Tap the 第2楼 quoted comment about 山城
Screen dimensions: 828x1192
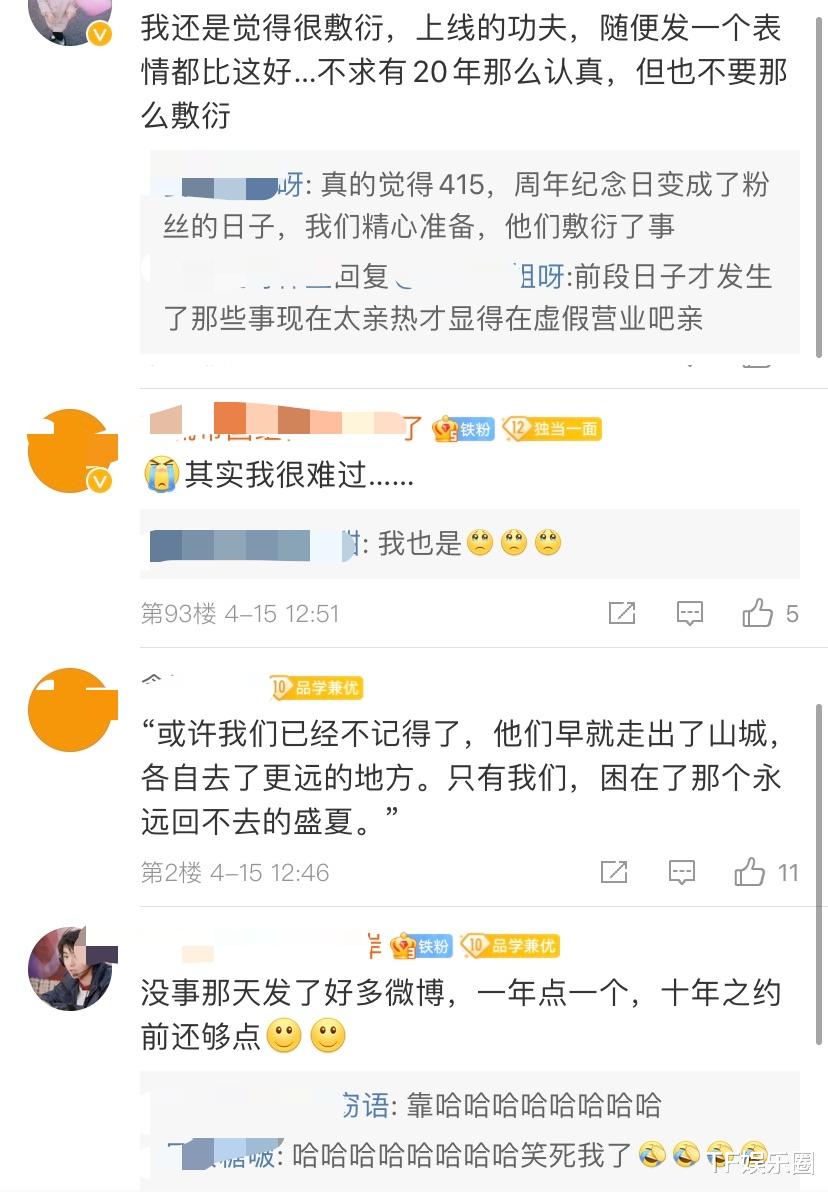462,778
